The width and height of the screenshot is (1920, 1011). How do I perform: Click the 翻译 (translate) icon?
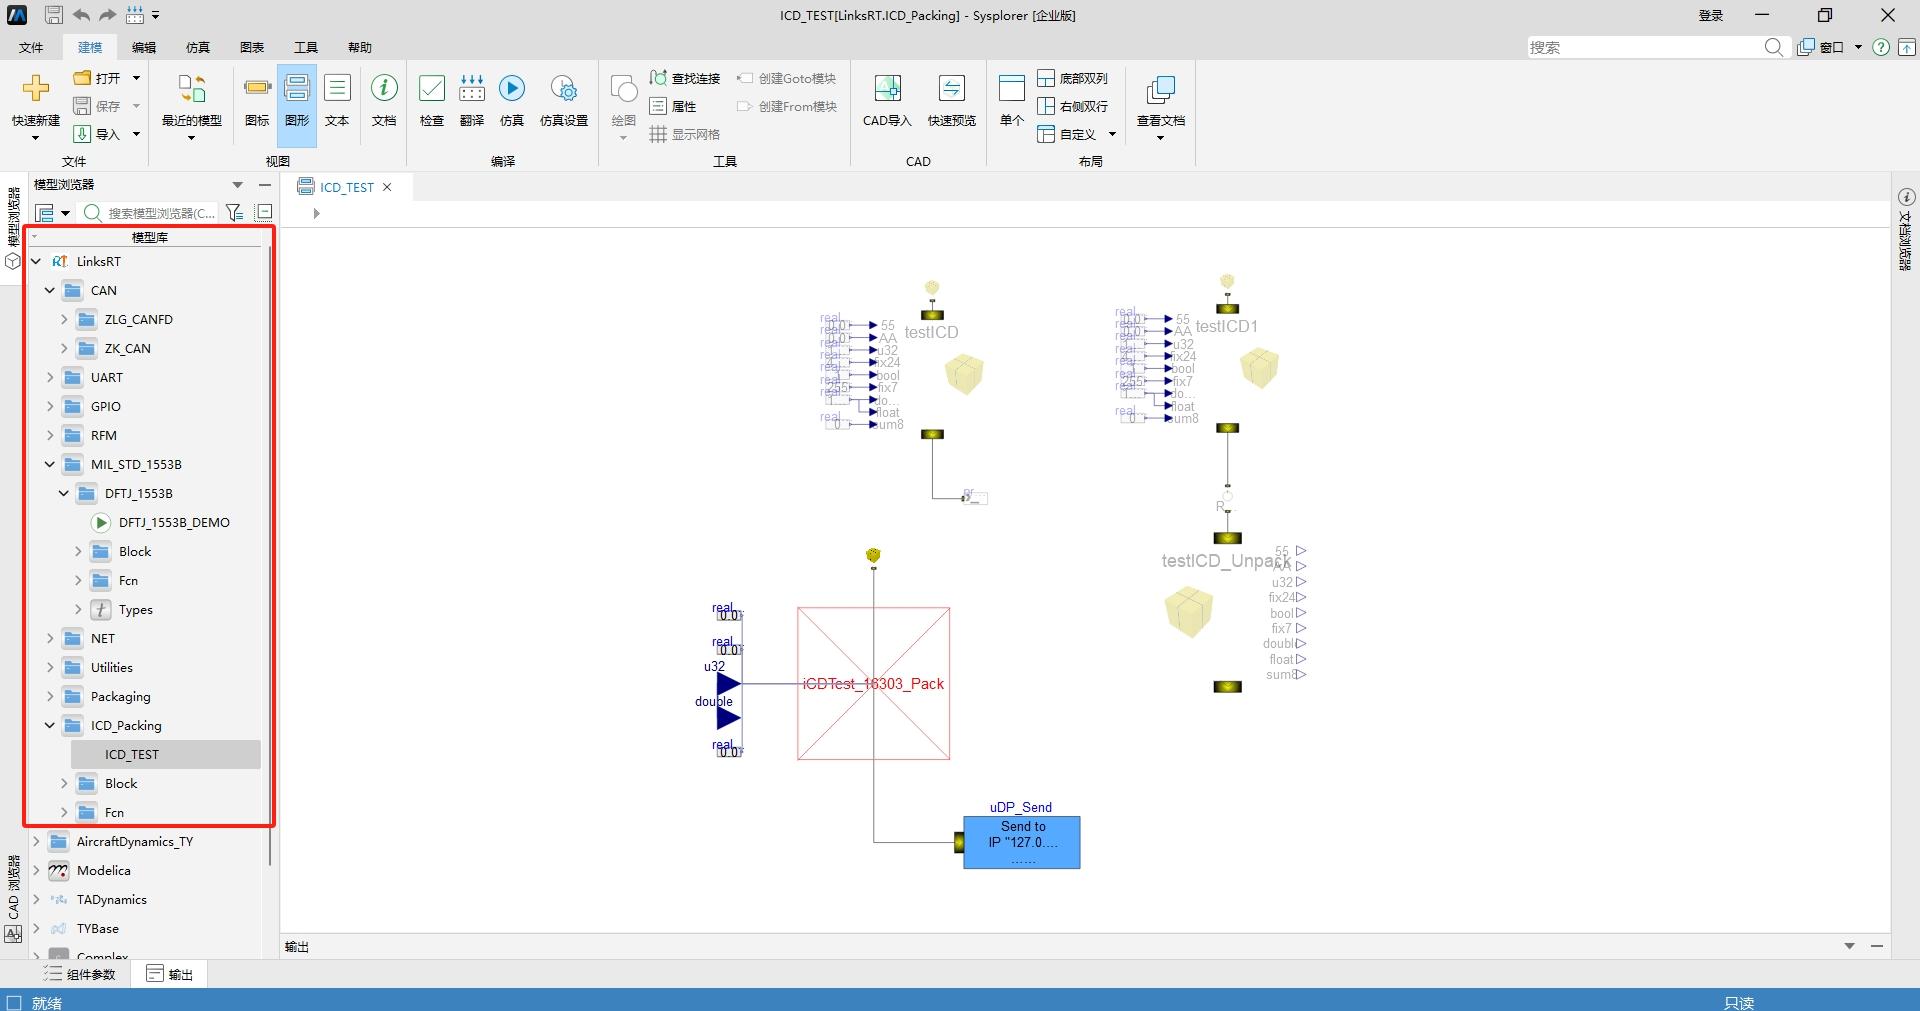coord(472,100)
